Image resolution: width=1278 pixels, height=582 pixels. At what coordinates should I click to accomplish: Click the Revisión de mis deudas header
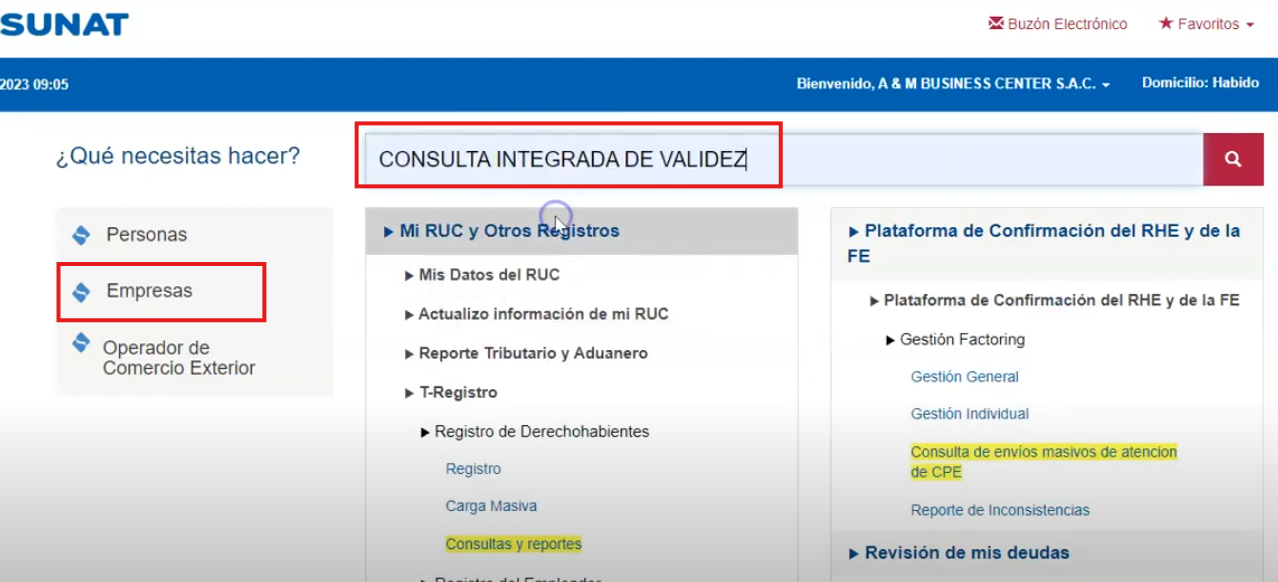tap(965, 552)
